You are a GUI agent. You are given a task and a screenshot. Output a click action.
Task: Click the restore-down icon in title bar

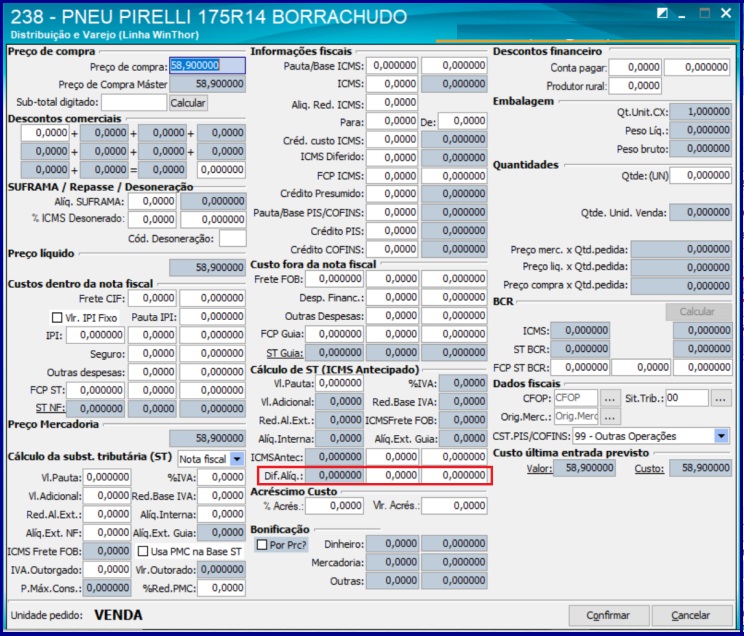662,13
